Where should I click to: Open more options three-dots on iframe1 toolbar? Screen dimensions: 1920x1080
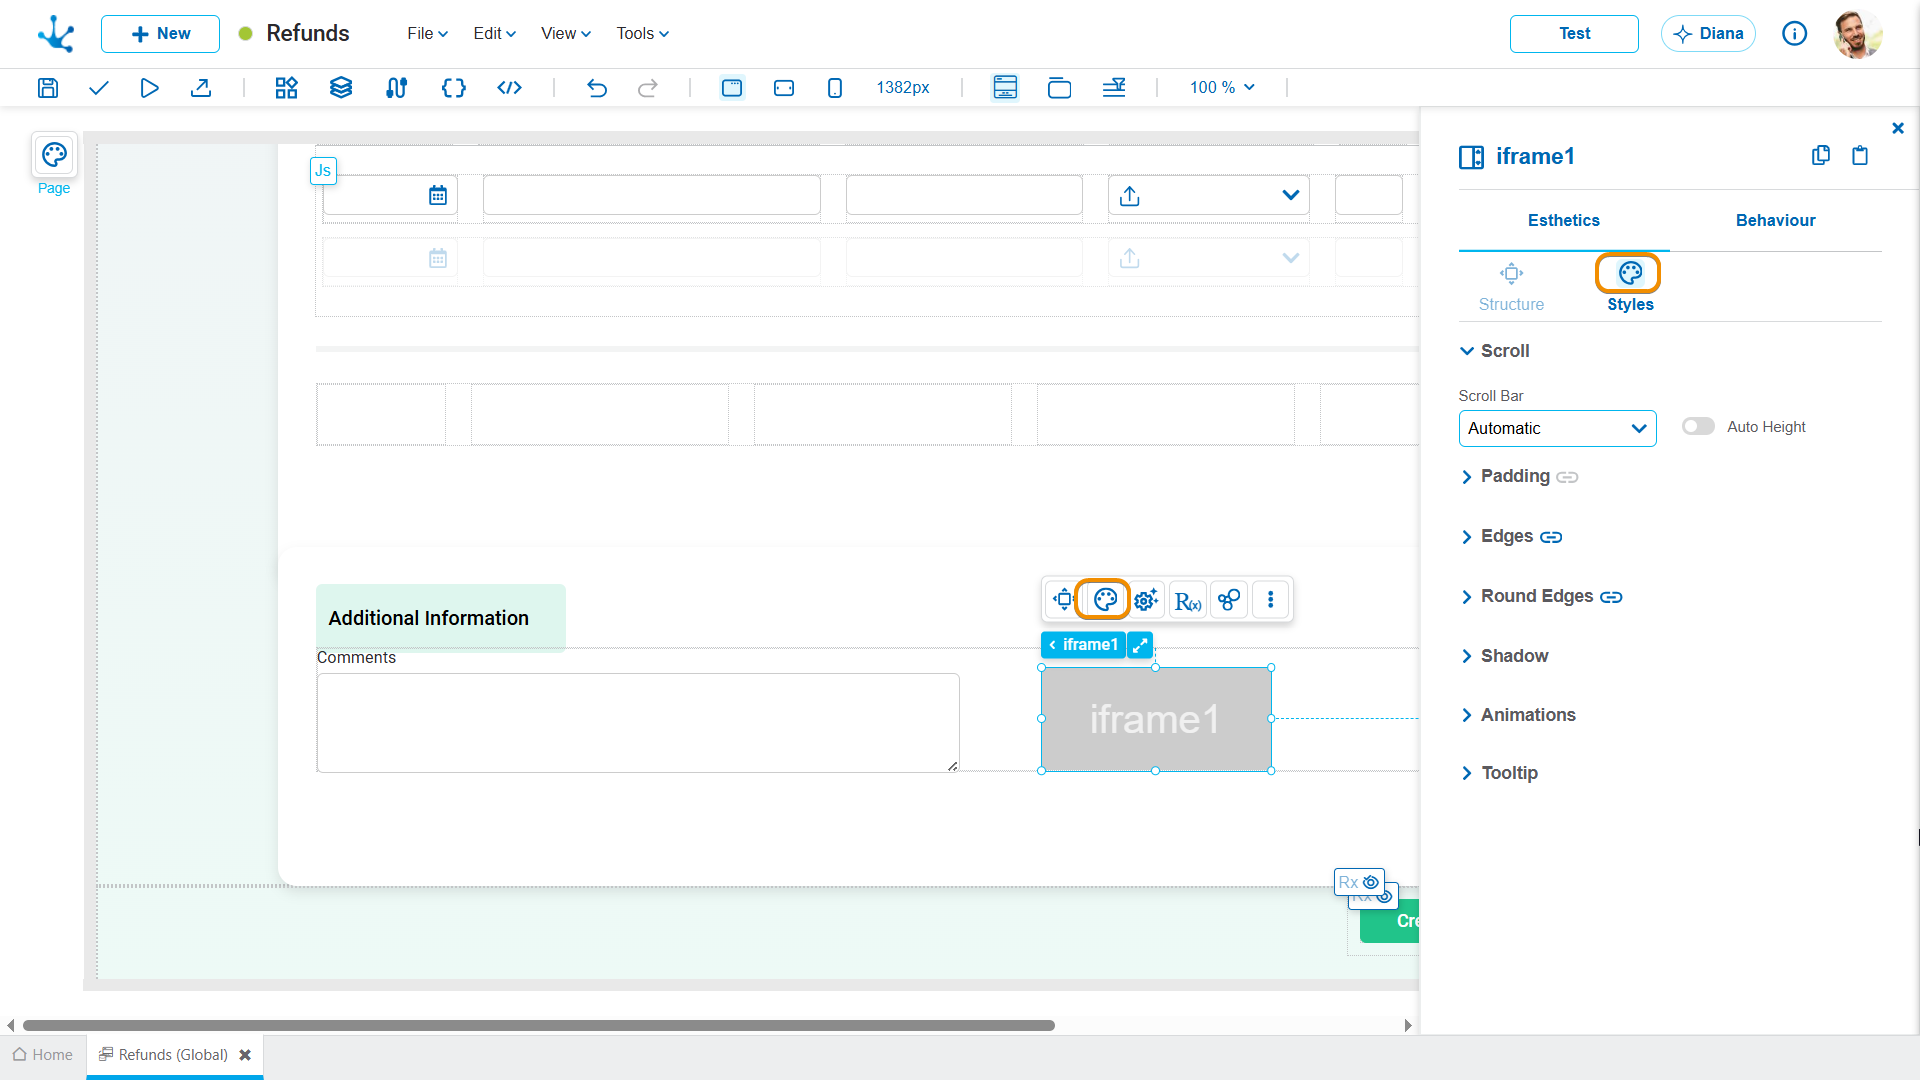[1271, 600]
